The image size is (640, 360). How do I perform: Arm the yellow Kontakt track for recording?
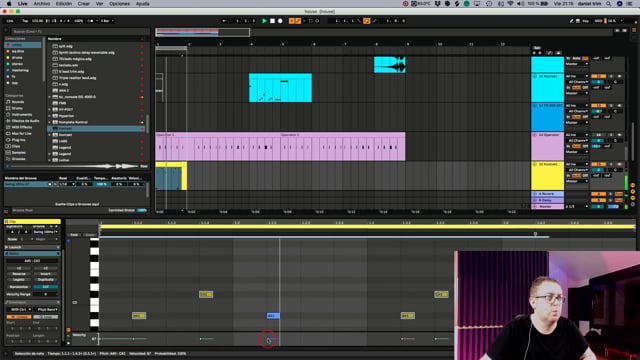pos(619,164)
